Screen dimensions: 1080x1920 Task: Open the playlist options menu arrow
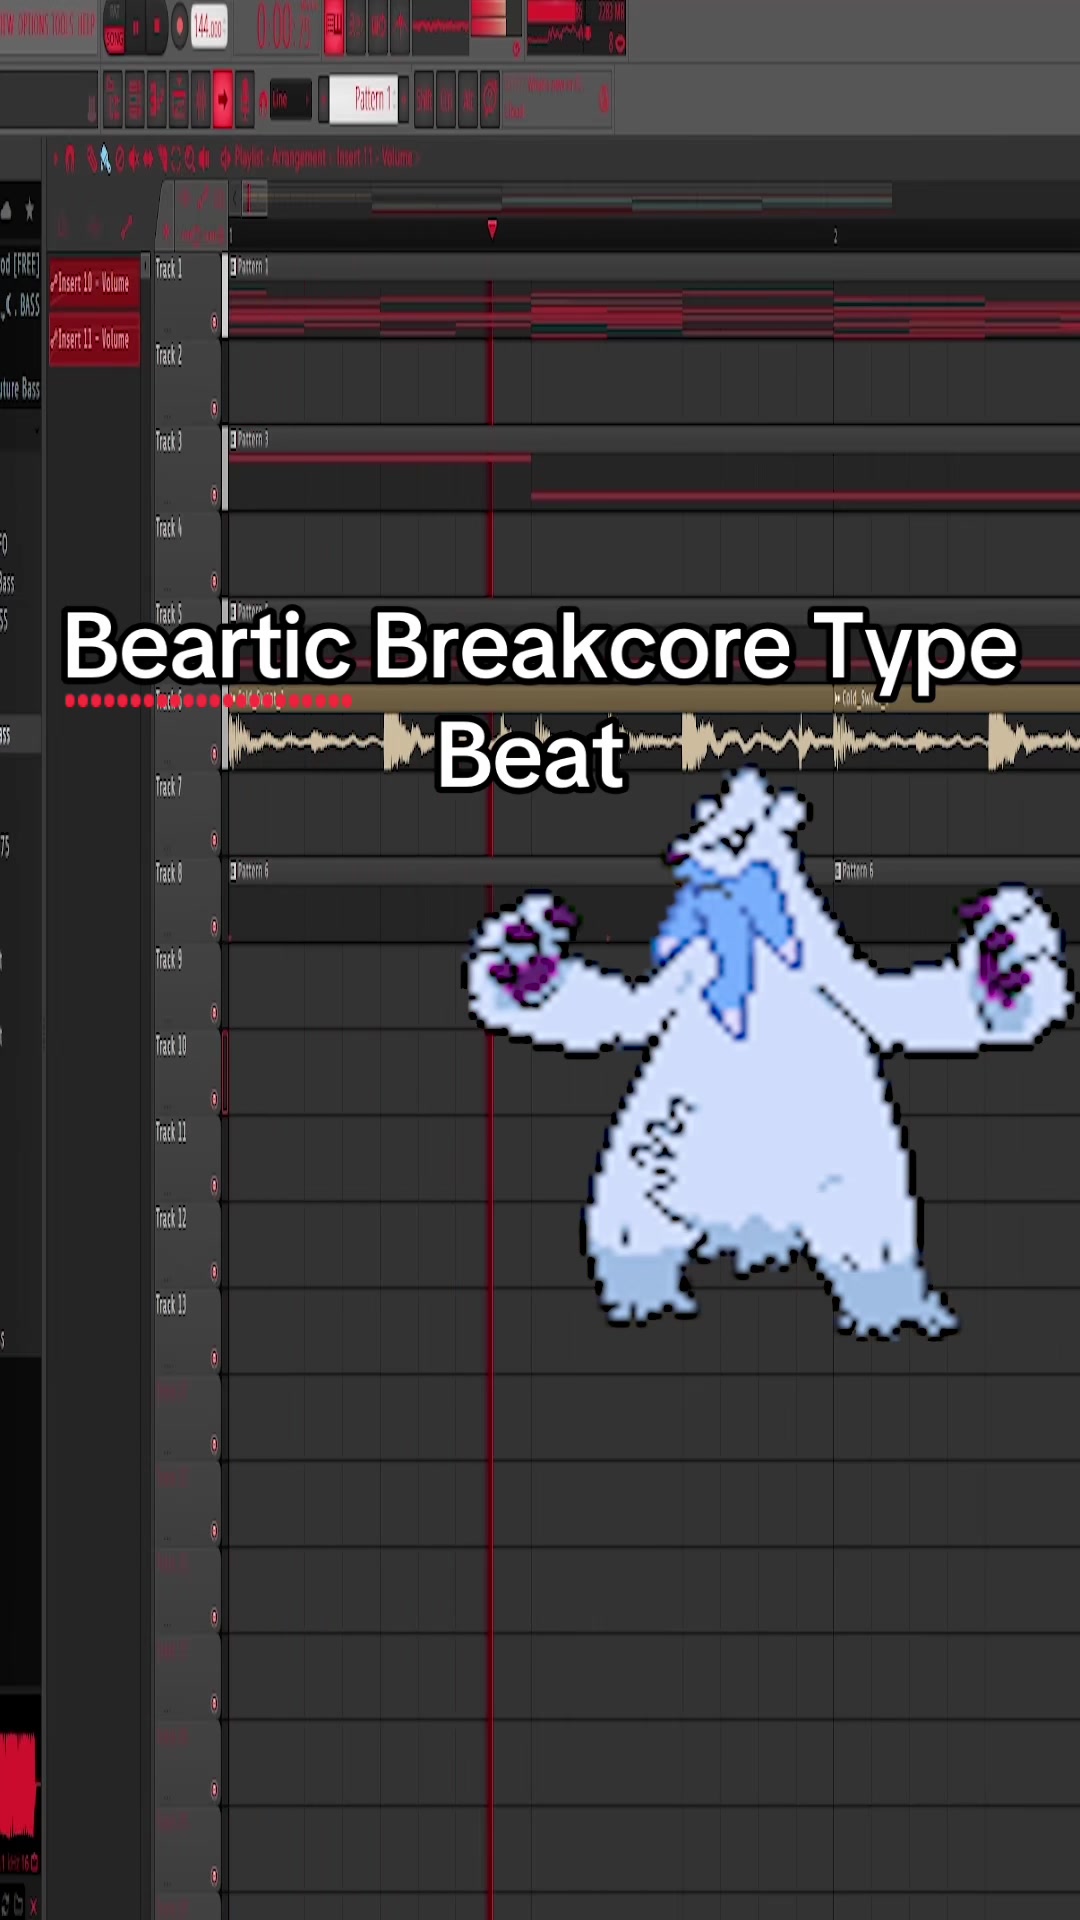click(x=55, y=158)
